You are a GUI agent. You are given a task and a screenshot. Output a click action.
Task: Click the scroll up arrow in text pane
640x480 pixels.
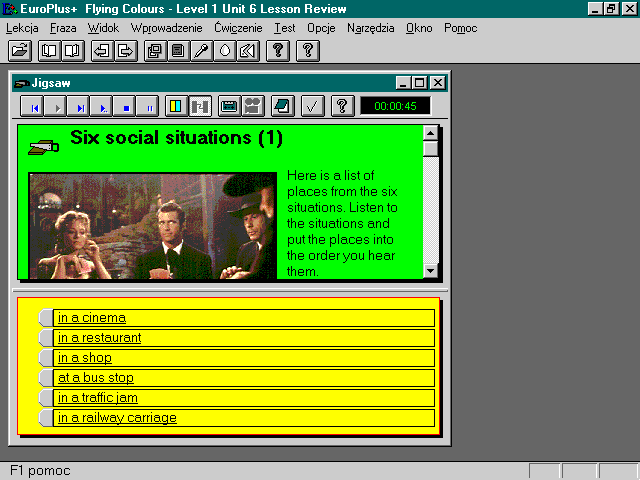click(431, 133)
